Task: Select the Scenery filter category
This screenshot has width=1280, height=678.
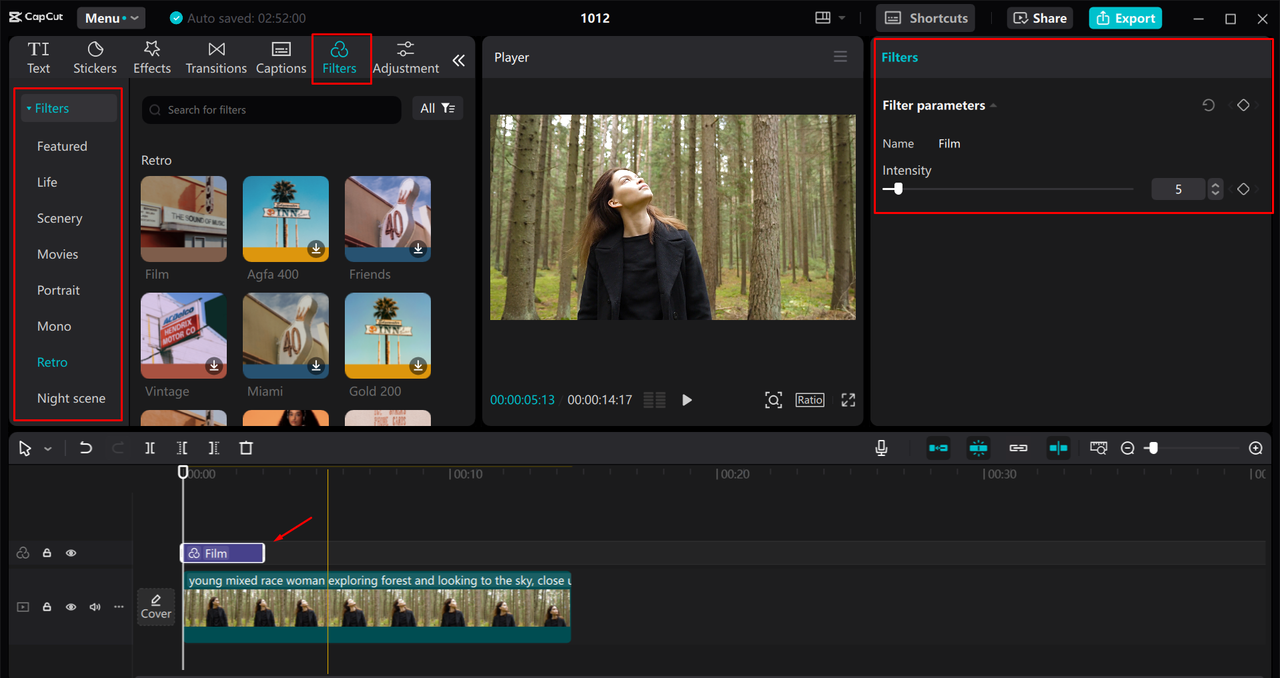Action: point(60,218)
